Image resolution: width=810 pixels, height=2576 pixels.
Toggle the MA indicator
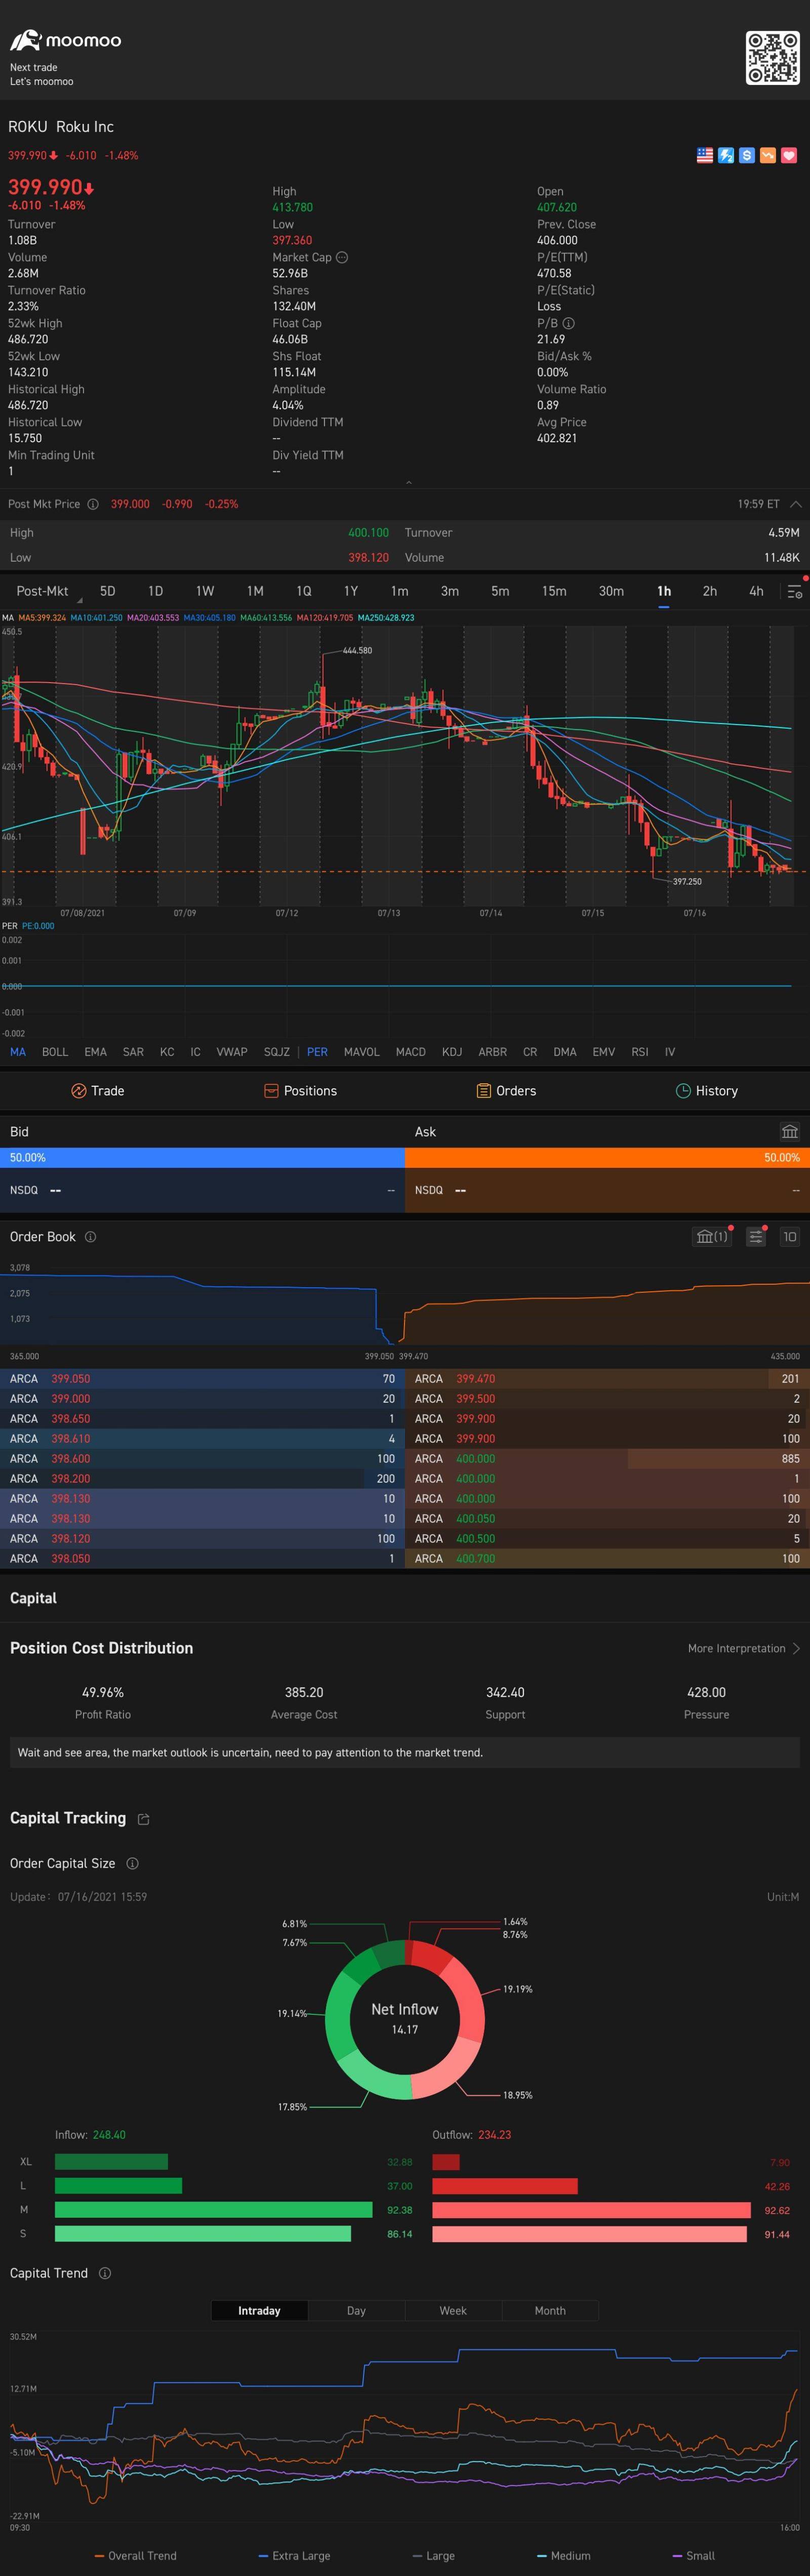click(18, 1052)
